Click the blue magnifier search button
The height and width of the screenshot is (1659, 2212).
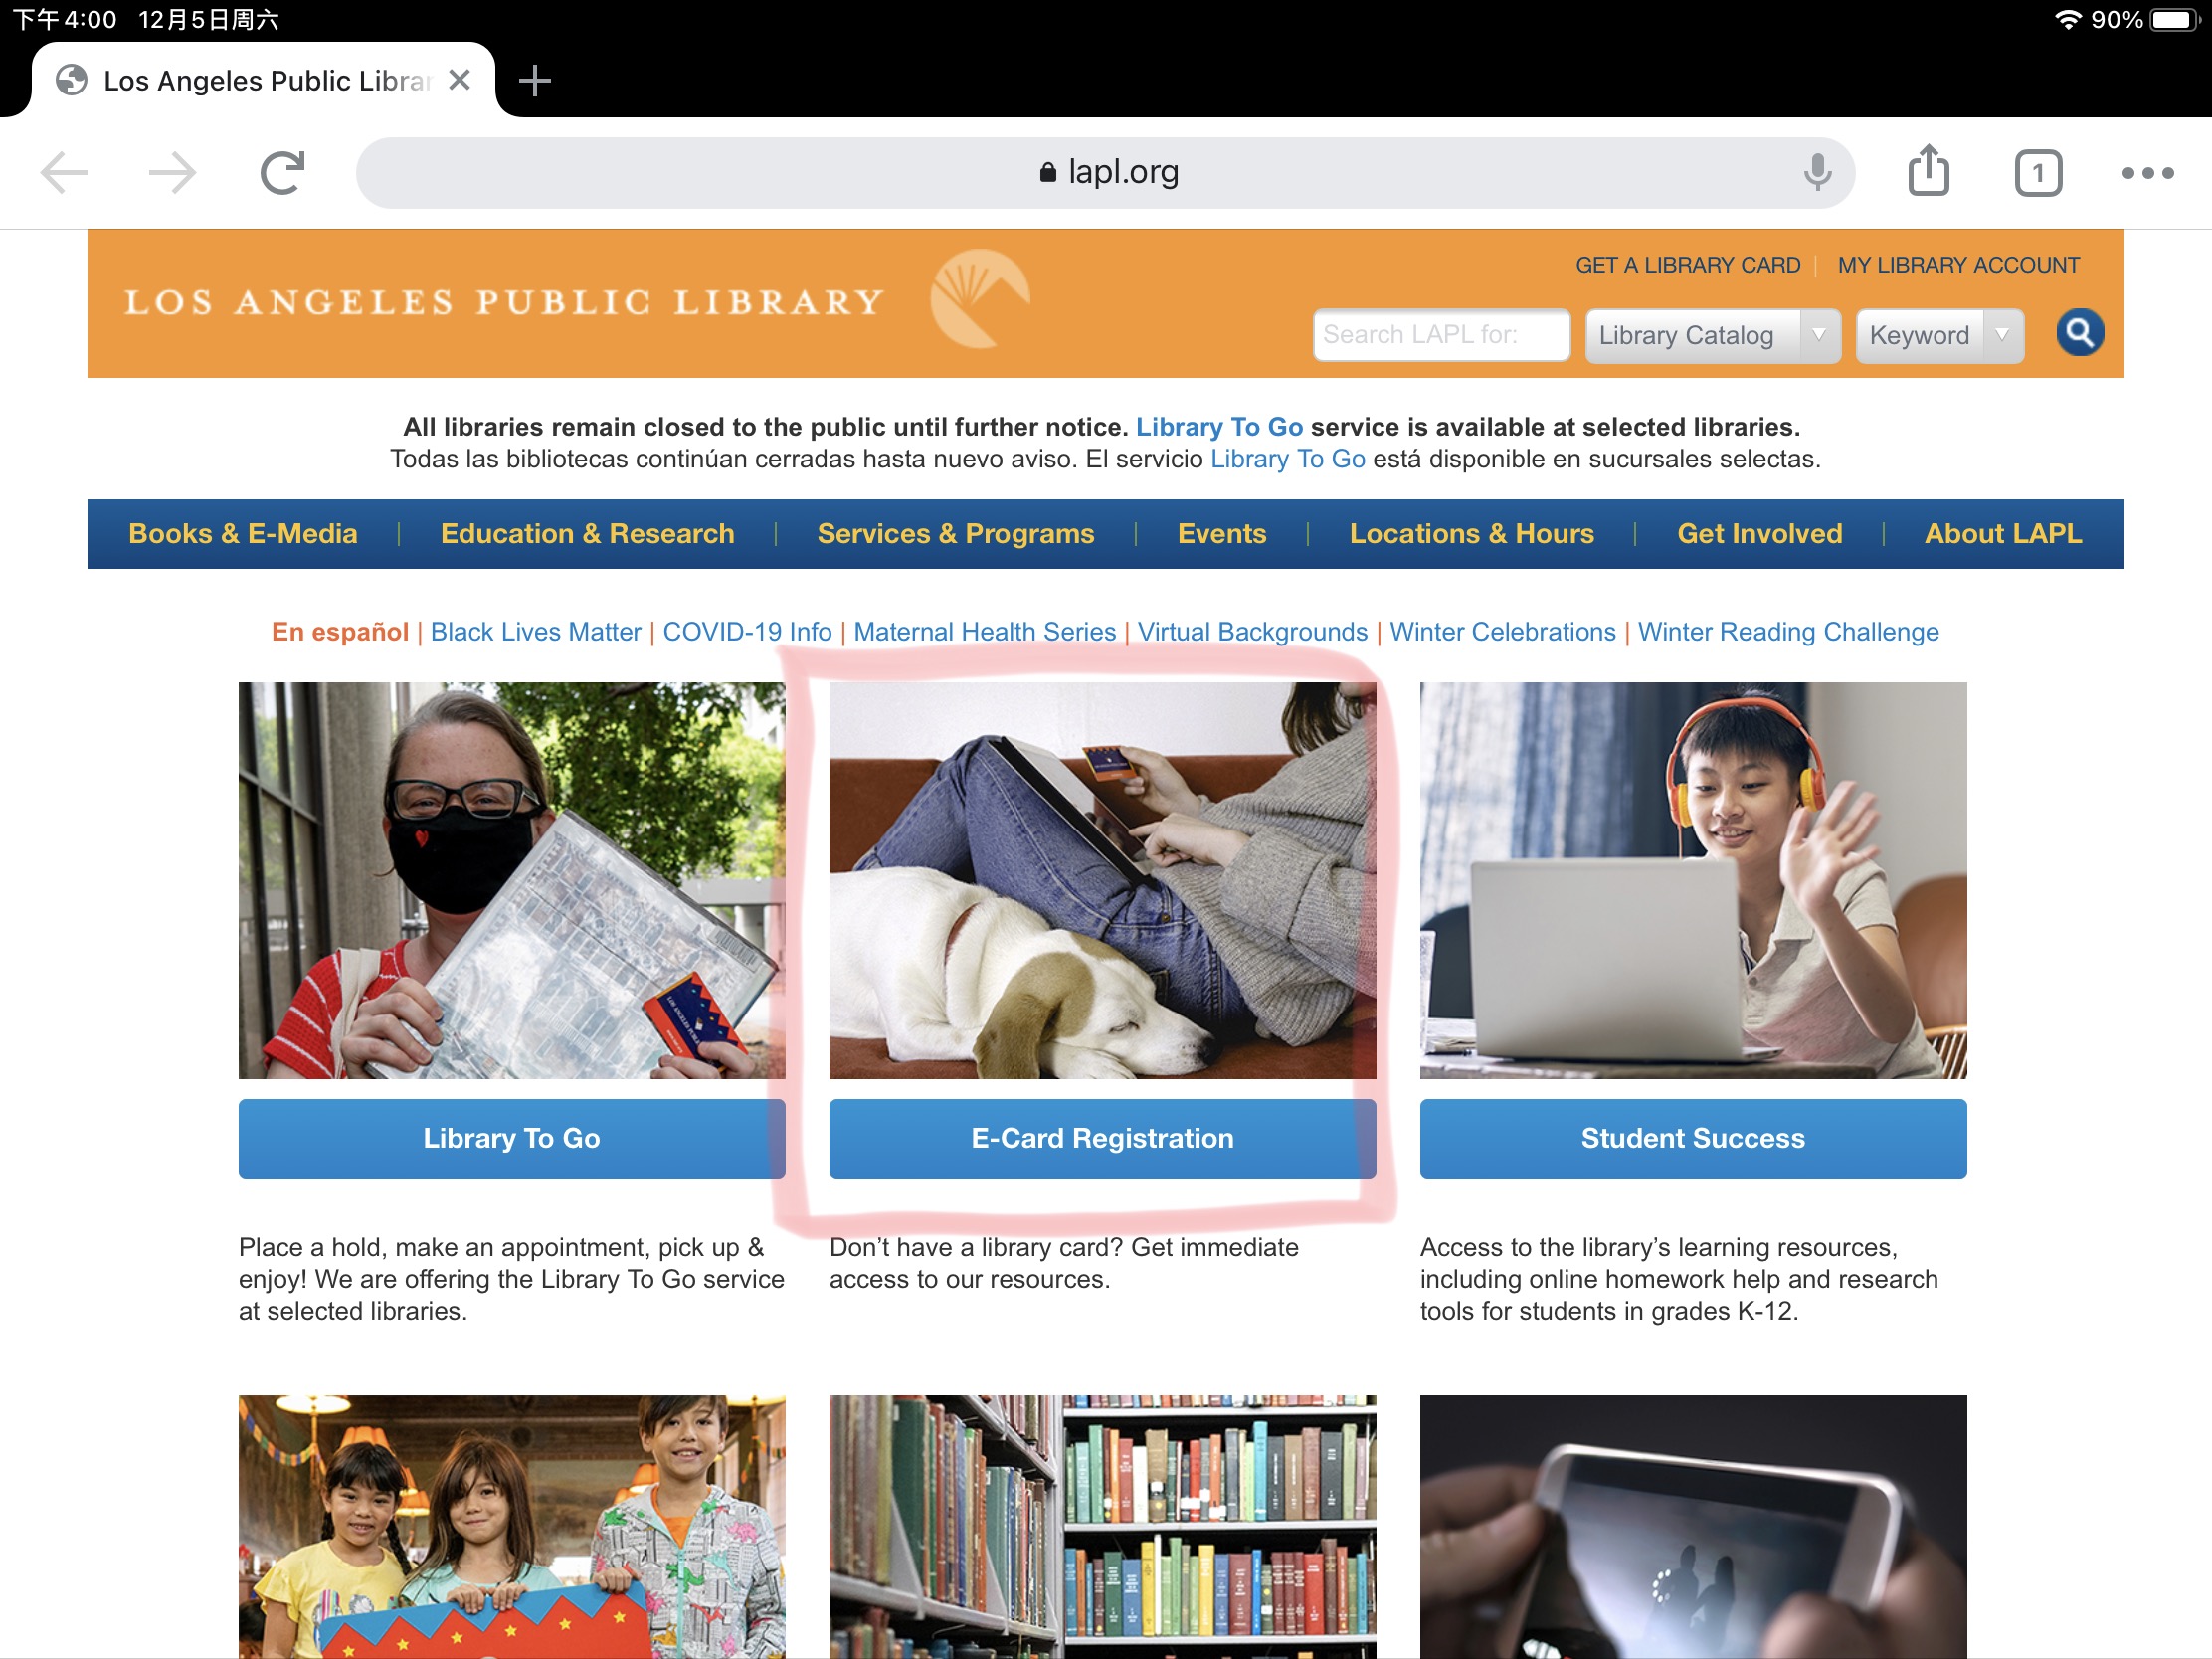[x=2079, y=333]
